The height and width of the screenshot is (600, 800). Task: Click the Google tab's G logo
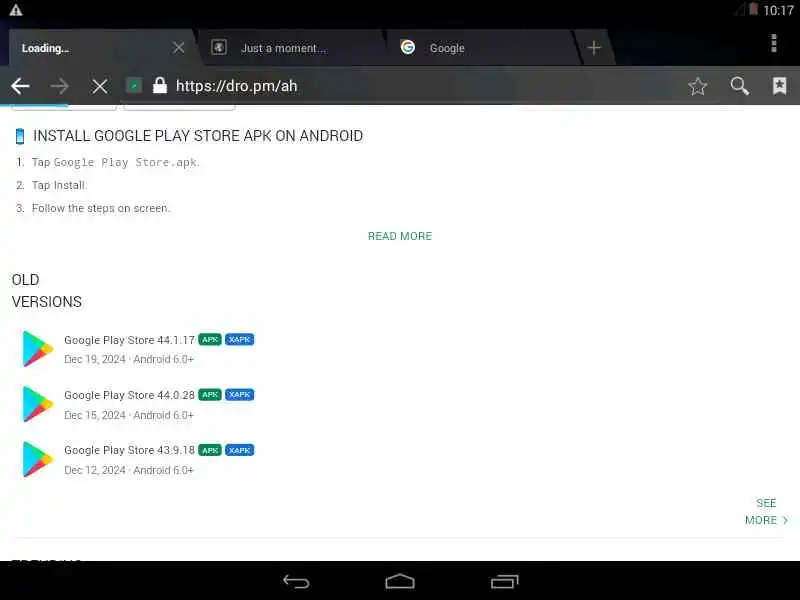tap(408, 47)
